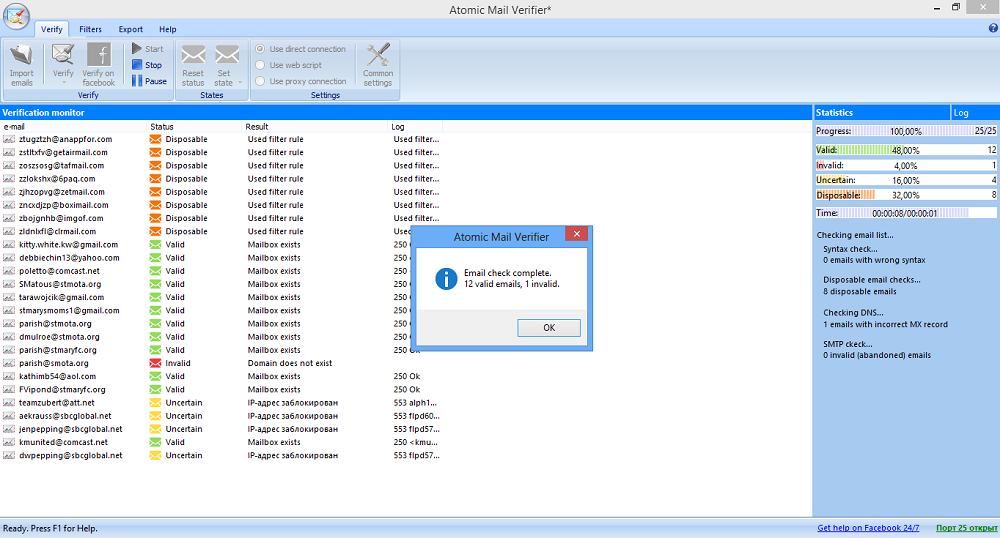Expand the Set state dropdown arrow
The image size is (1000, 538).
coord(240,83)
